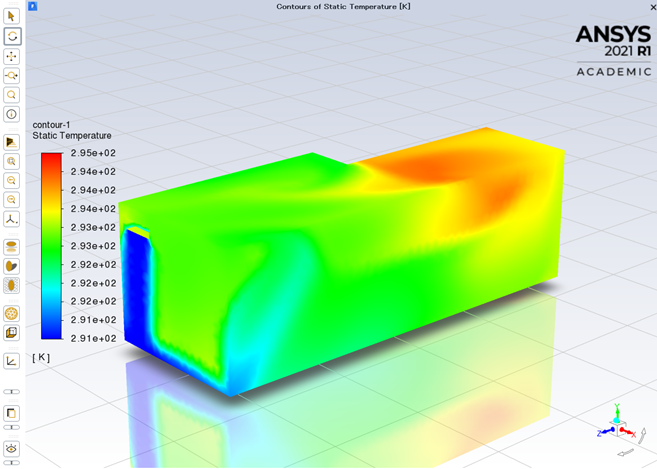Activate the Pan view tool
Viewport: 657px width, 469px height.
11,56
